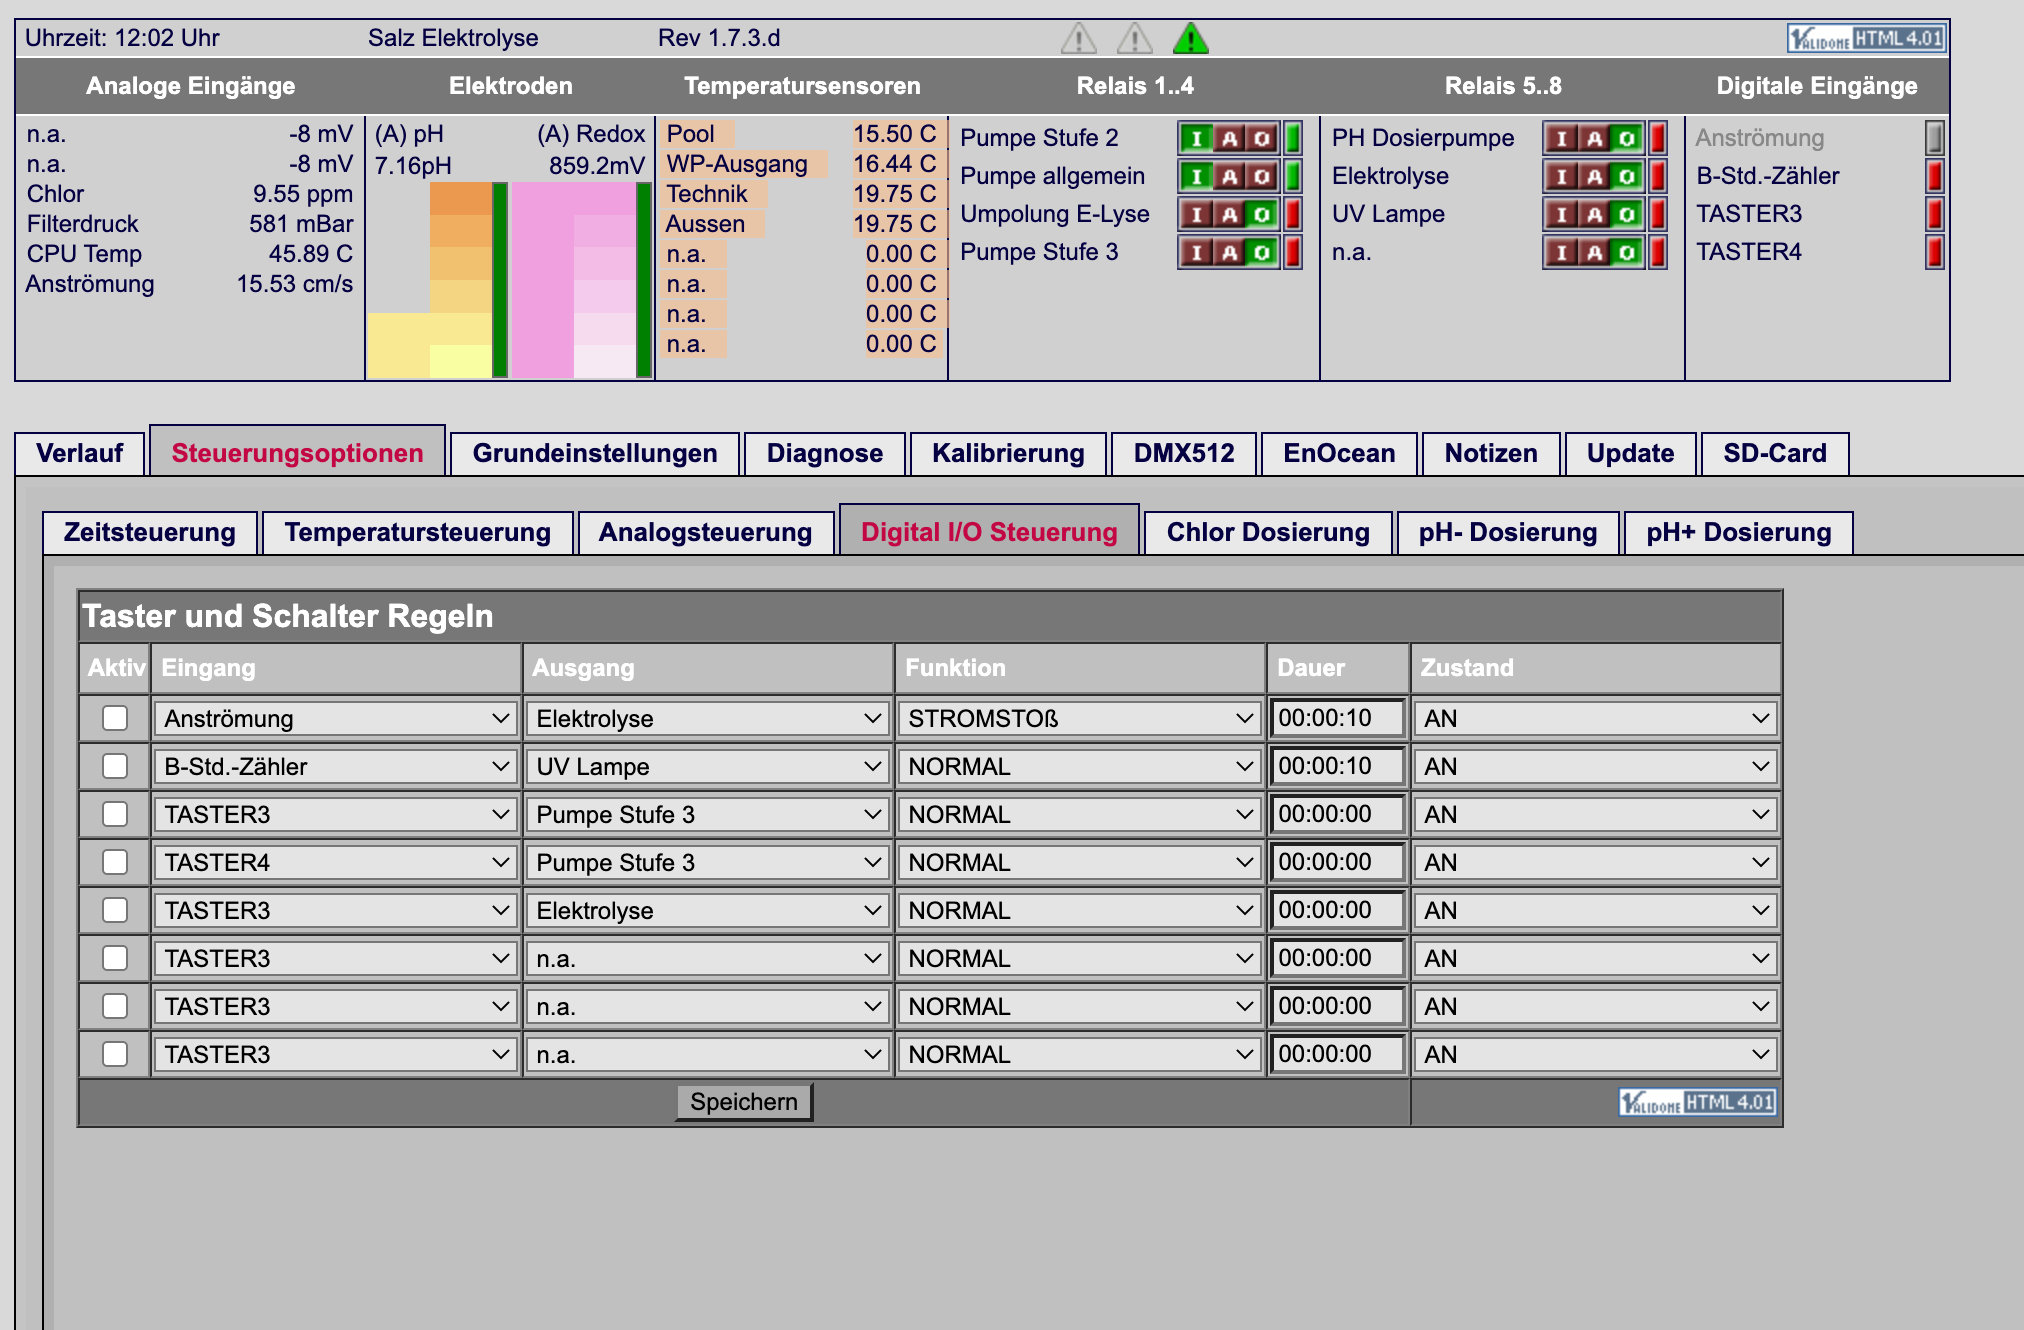Set Elektrolyse relay to I

click(x=1561, y=176)
